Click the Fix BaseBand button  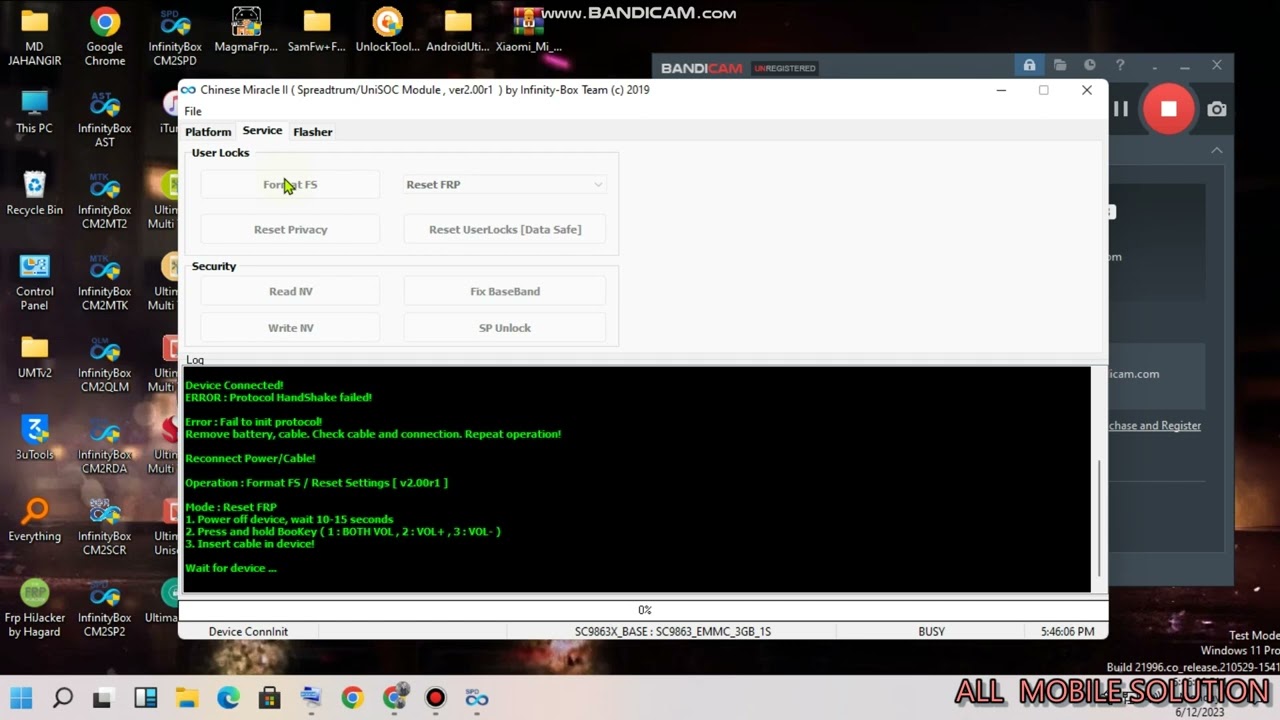pos(505,291)
